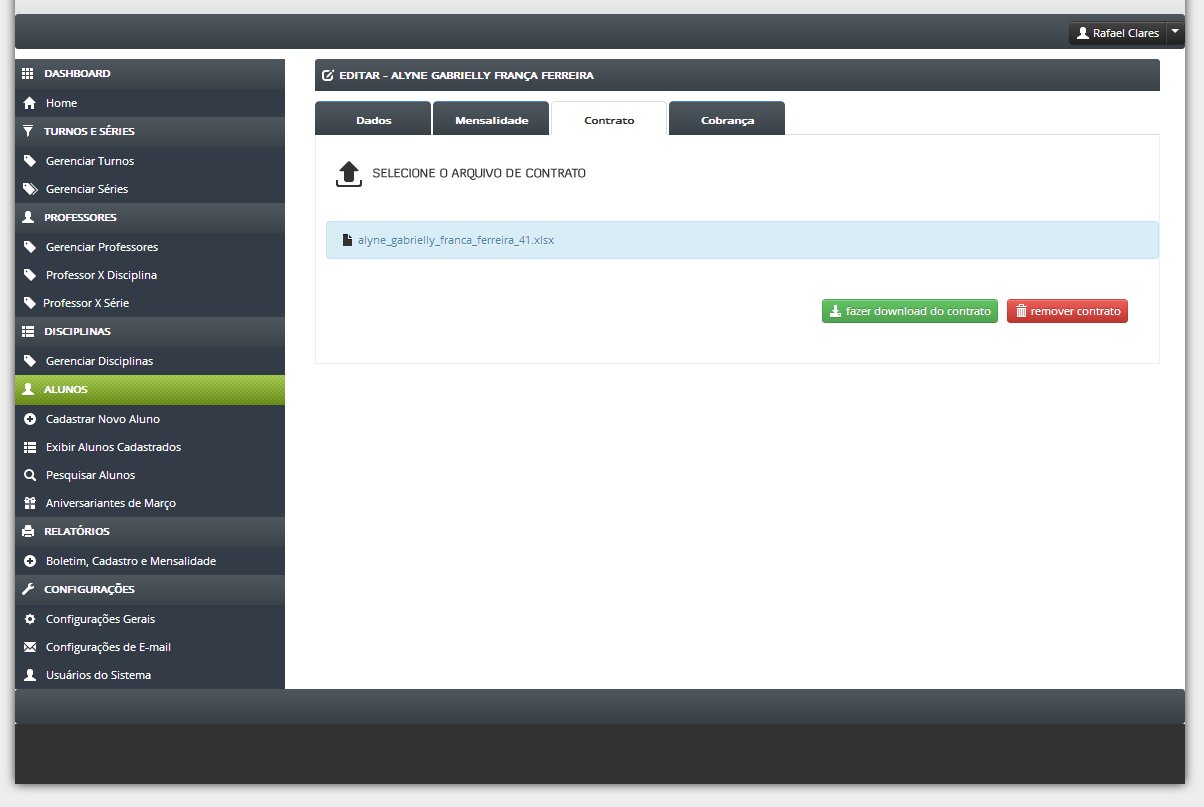
Task: Click the gear icon beside Configurações Gerais
Action: pos(29,619)
